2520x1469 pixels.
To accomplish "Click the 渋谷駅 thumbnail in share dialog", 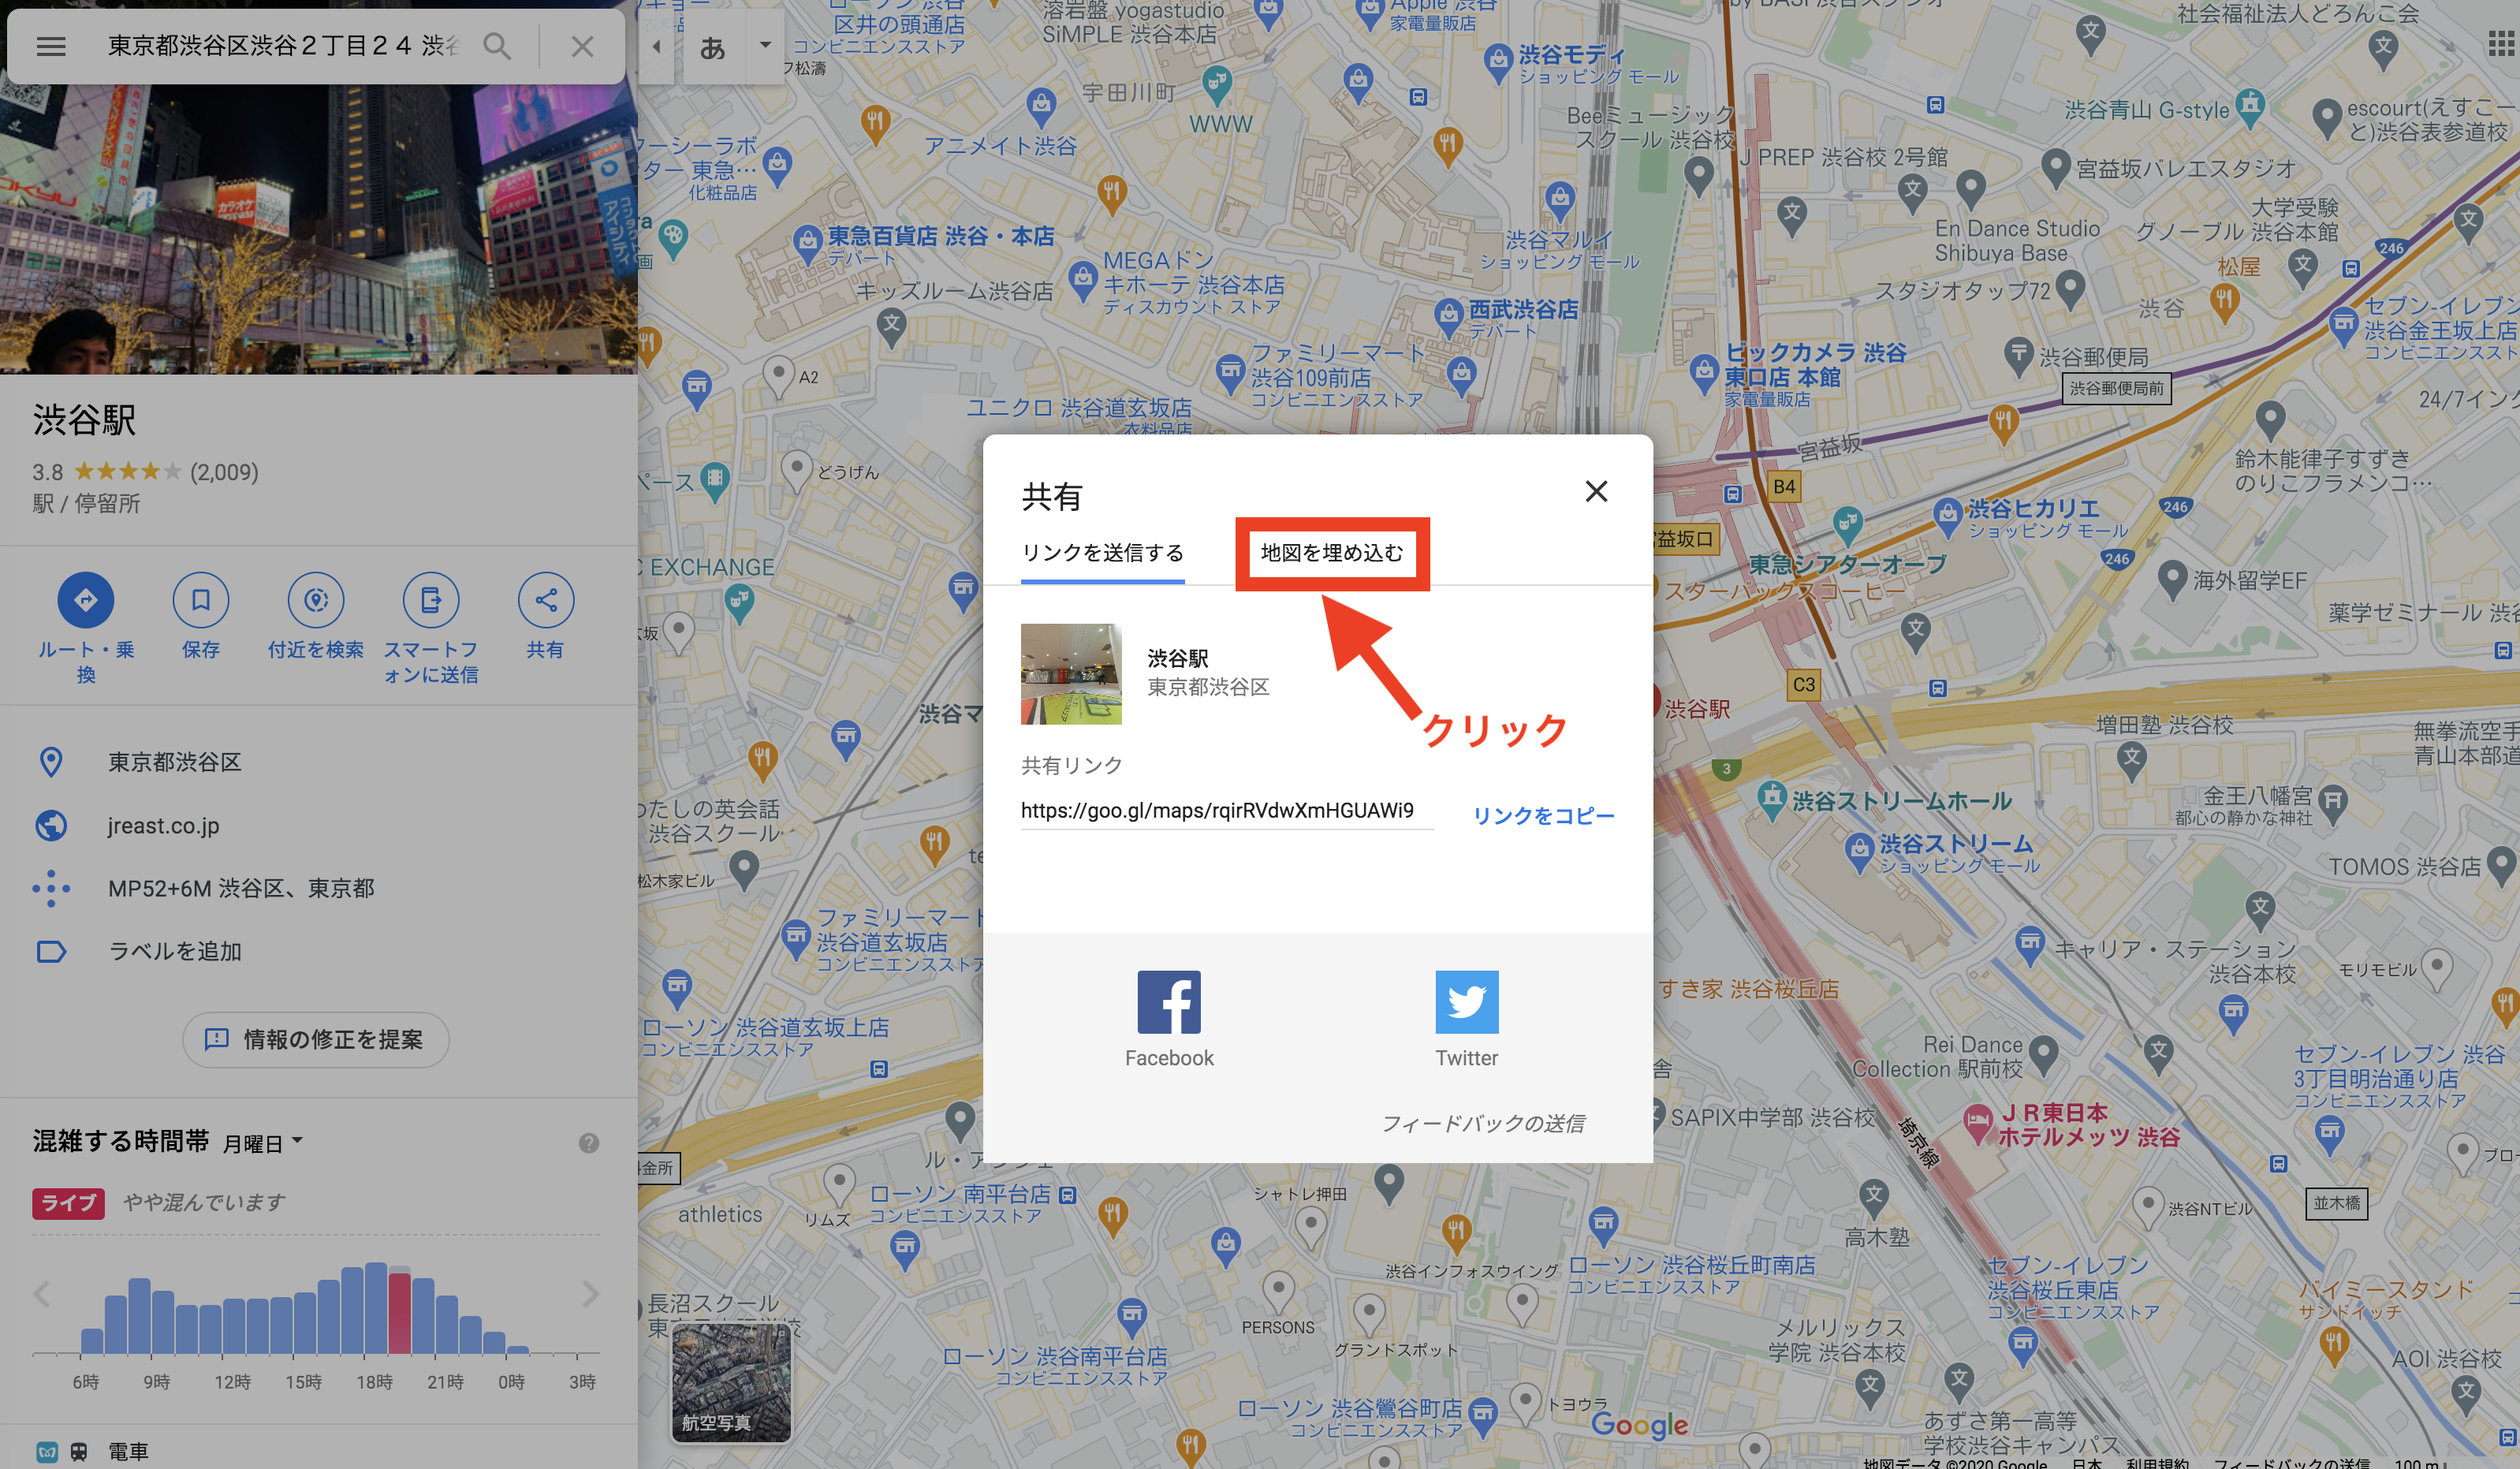I will coord(1070,674).
